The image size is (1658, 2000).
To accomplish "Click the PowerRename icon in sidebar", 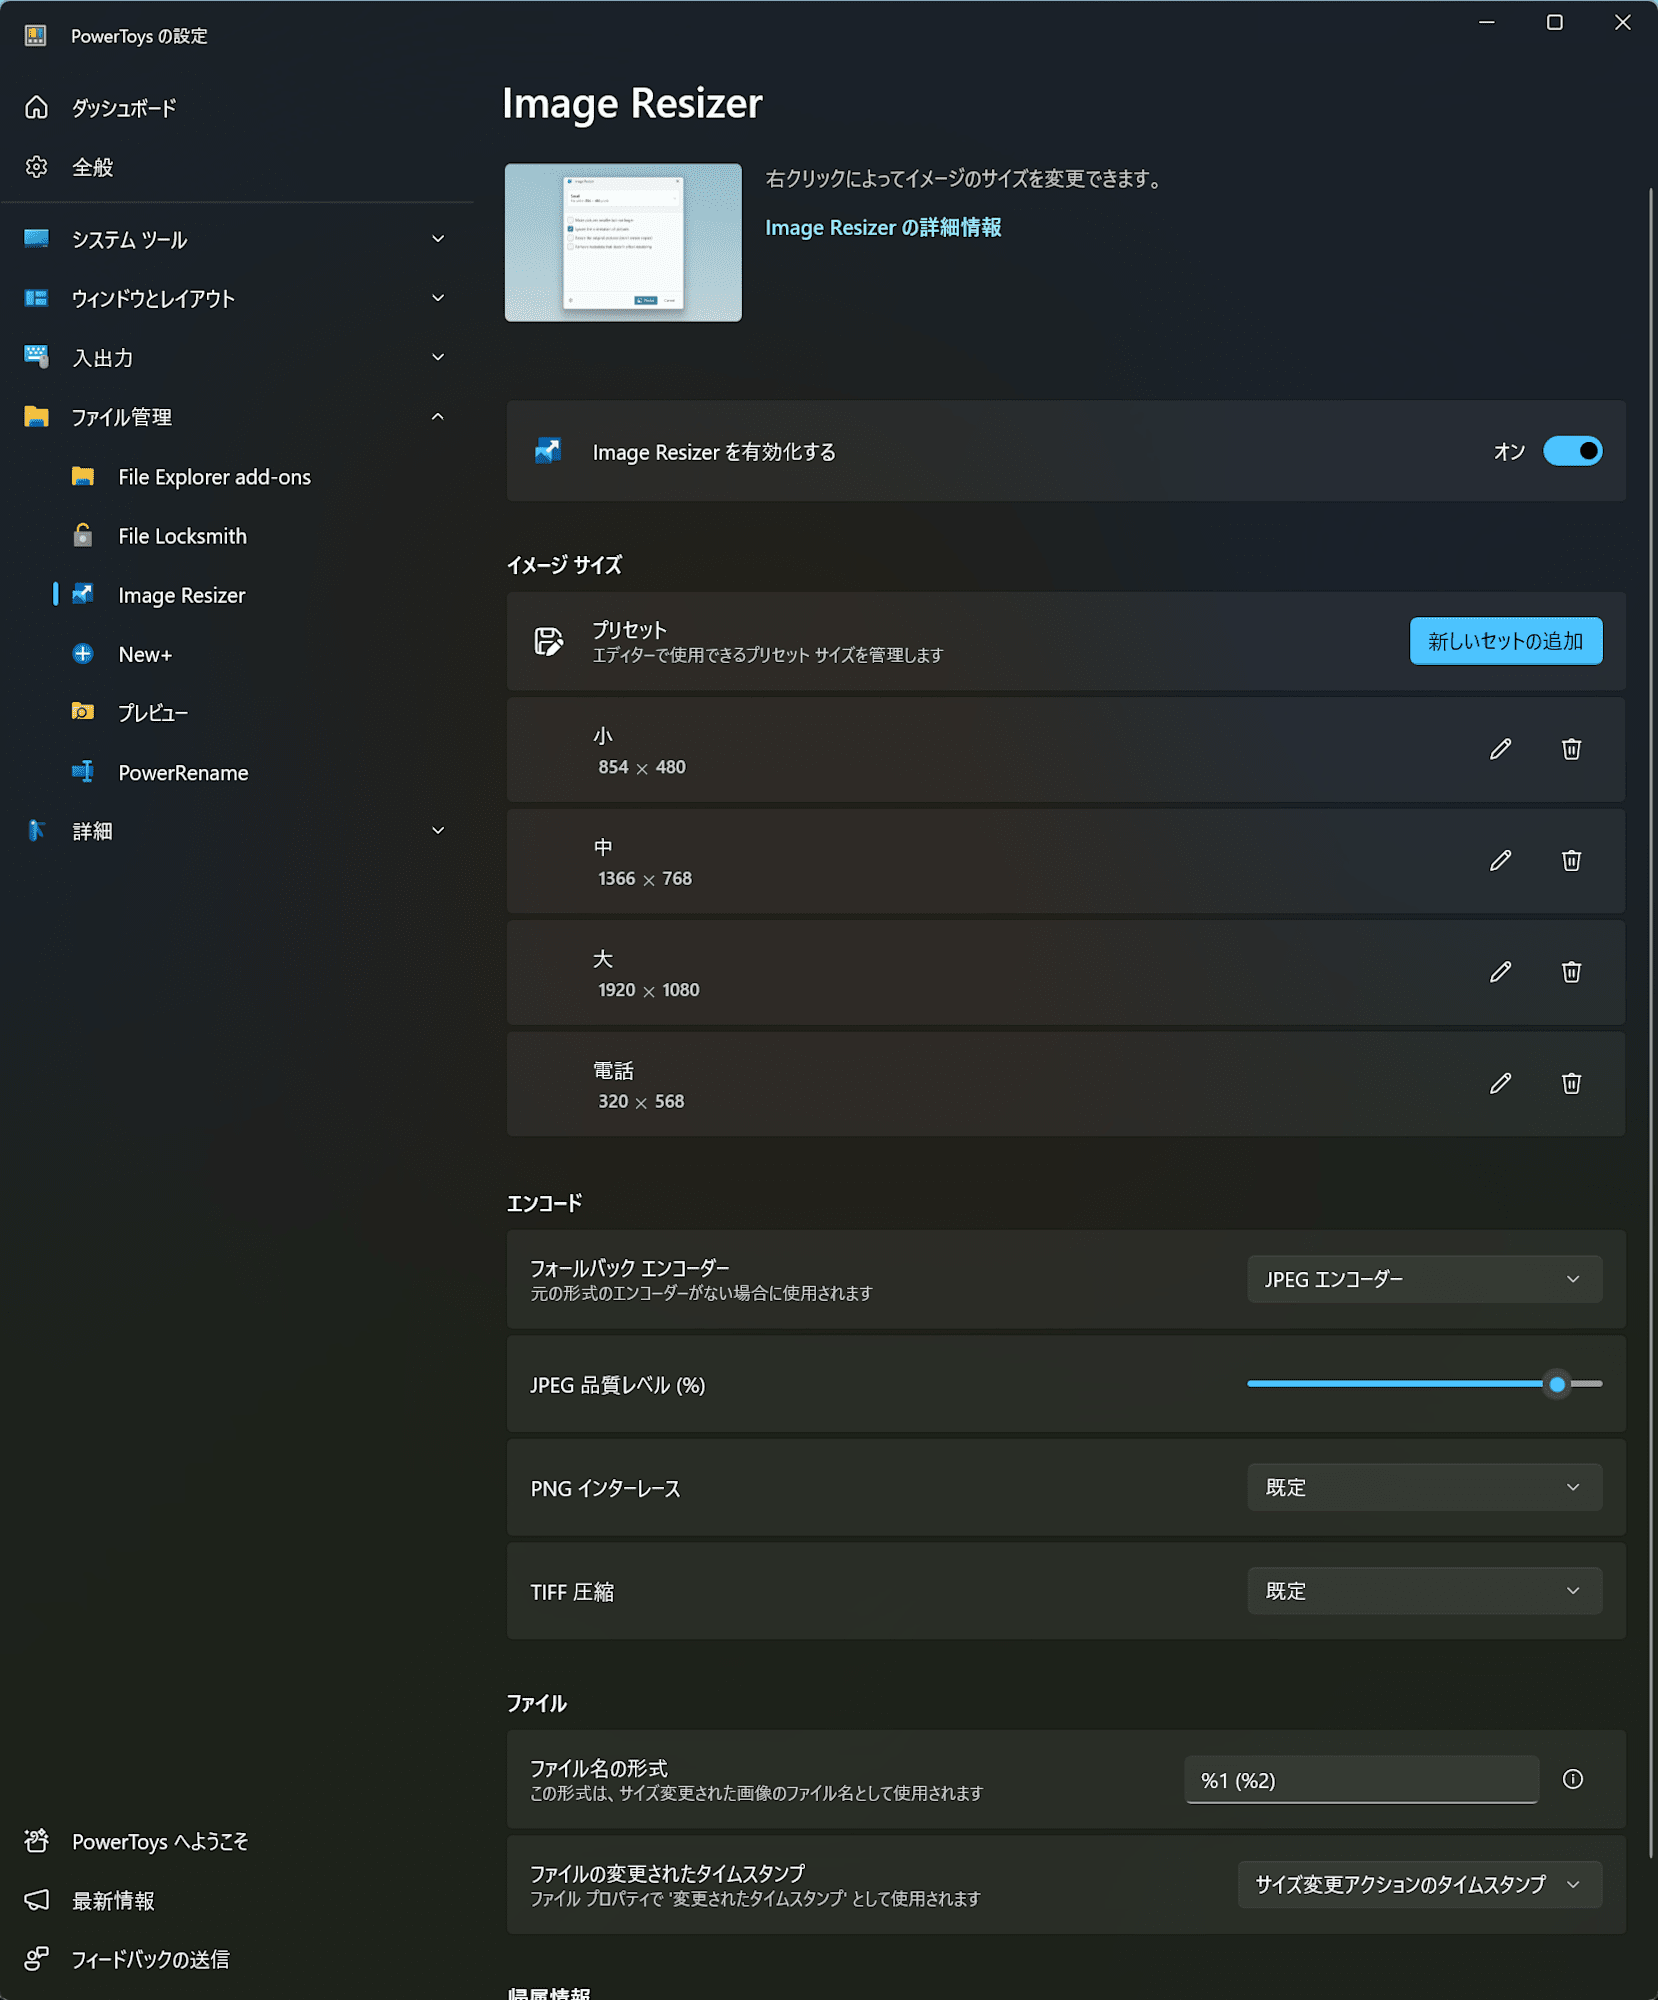I will [83, 772].
